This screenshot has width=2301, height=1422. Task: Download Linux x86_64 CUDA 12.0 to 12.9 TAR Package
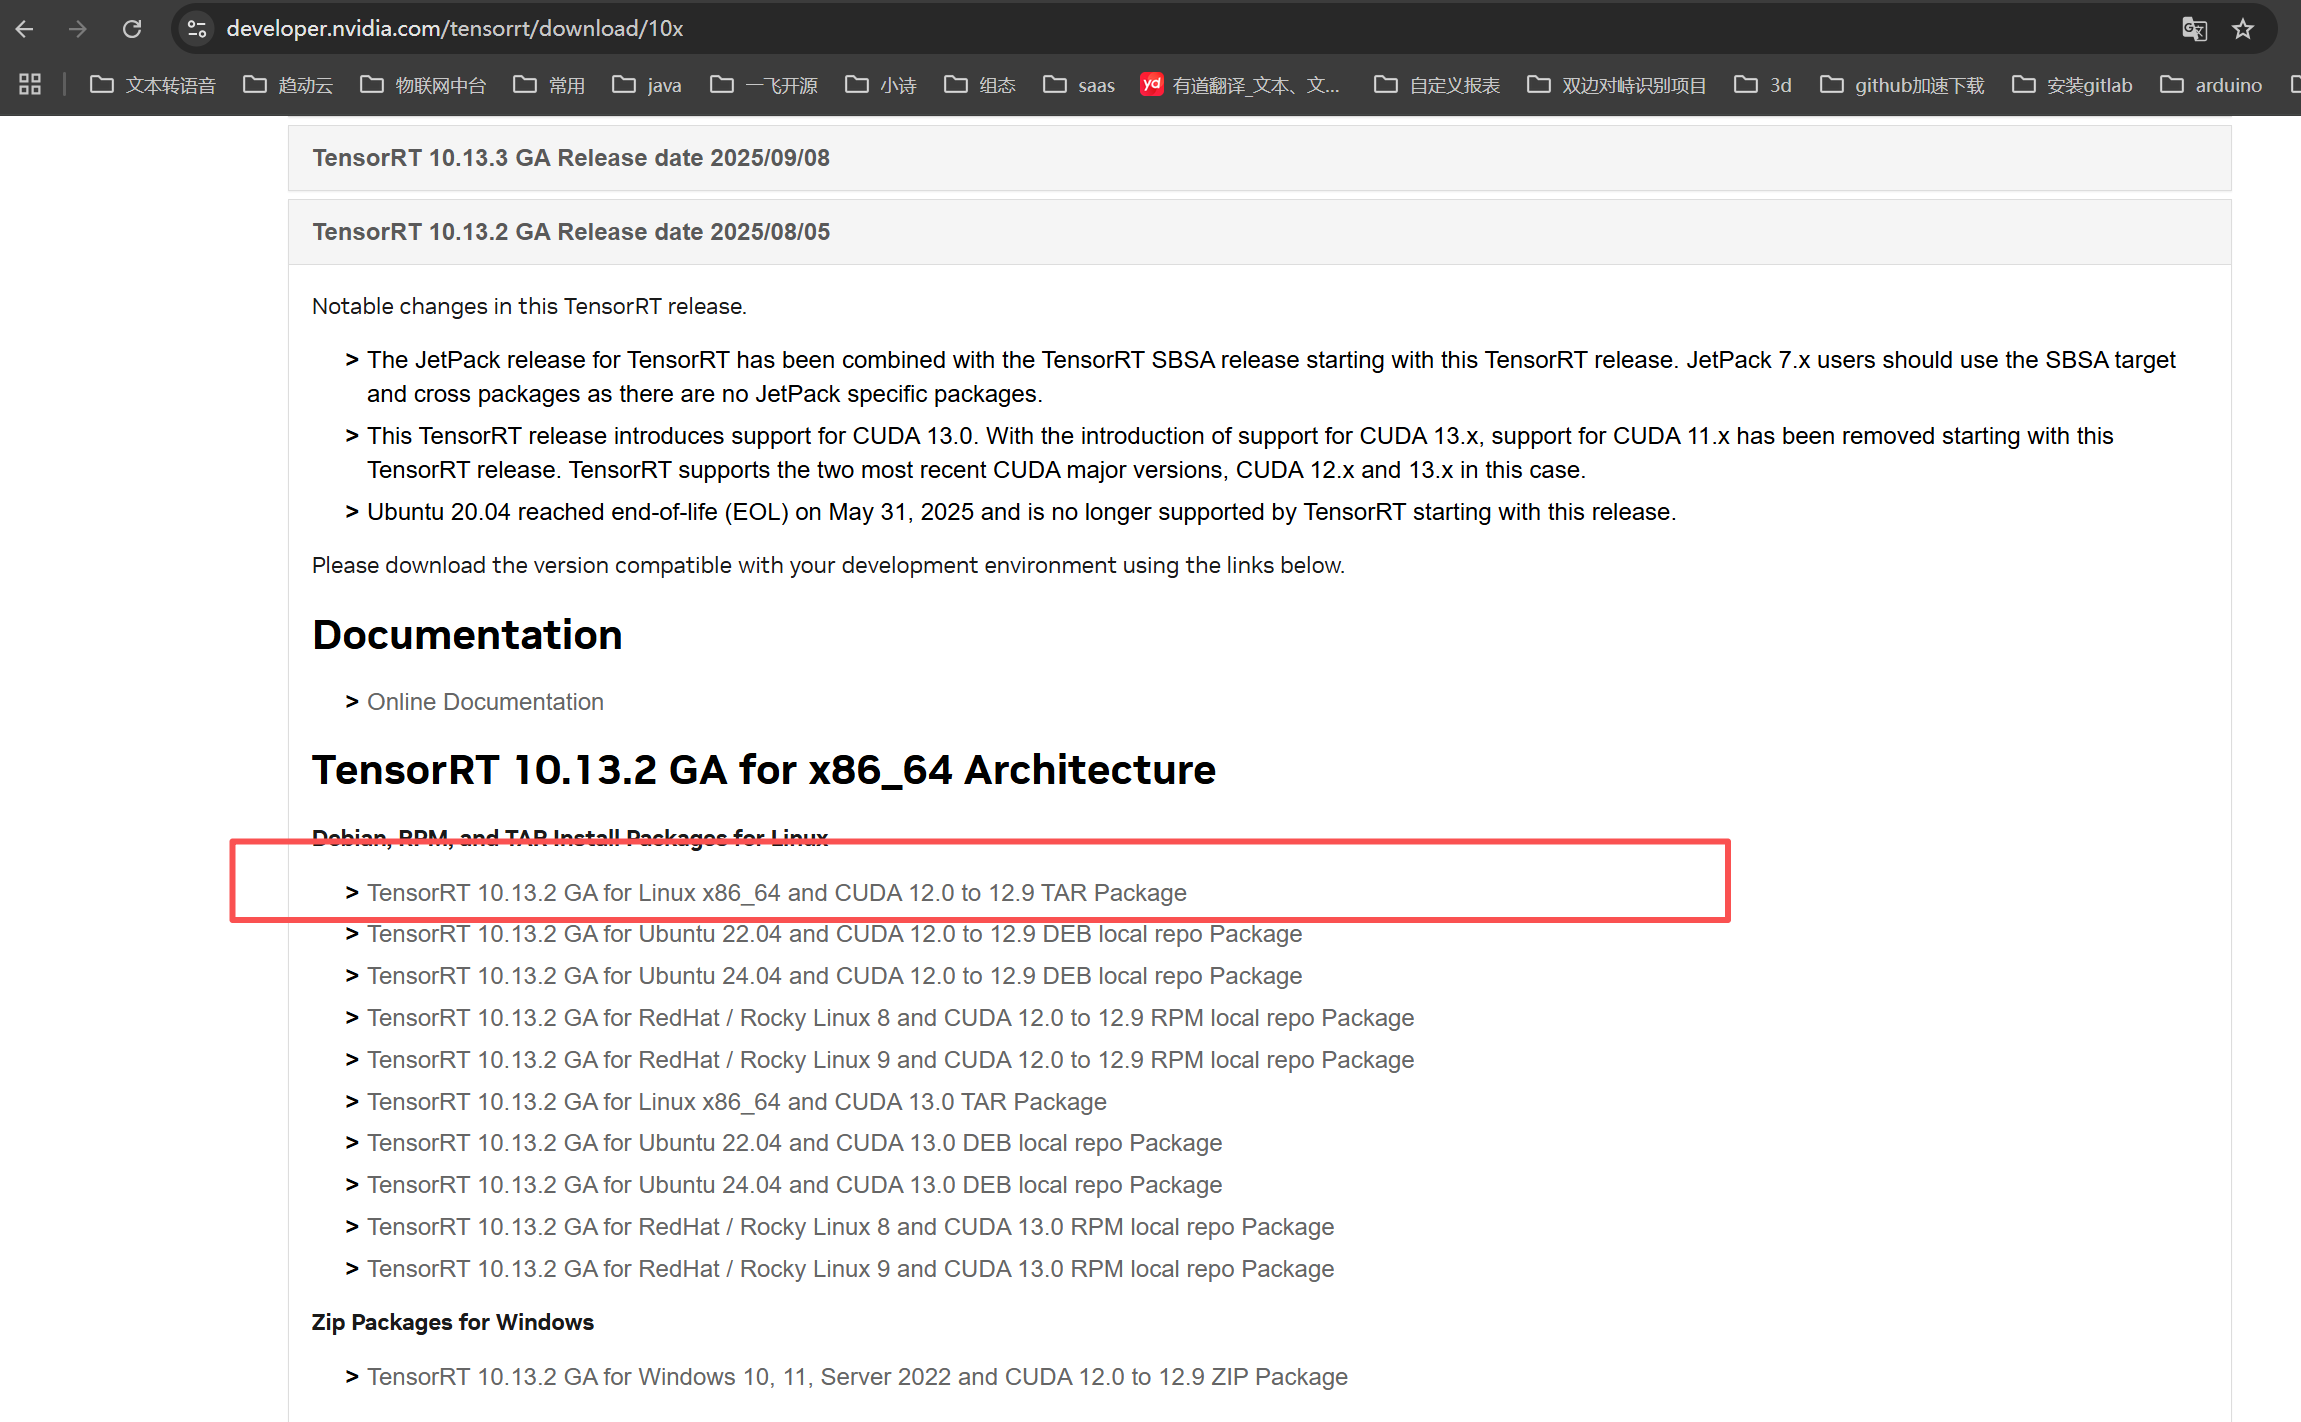[x=776, y=893]
